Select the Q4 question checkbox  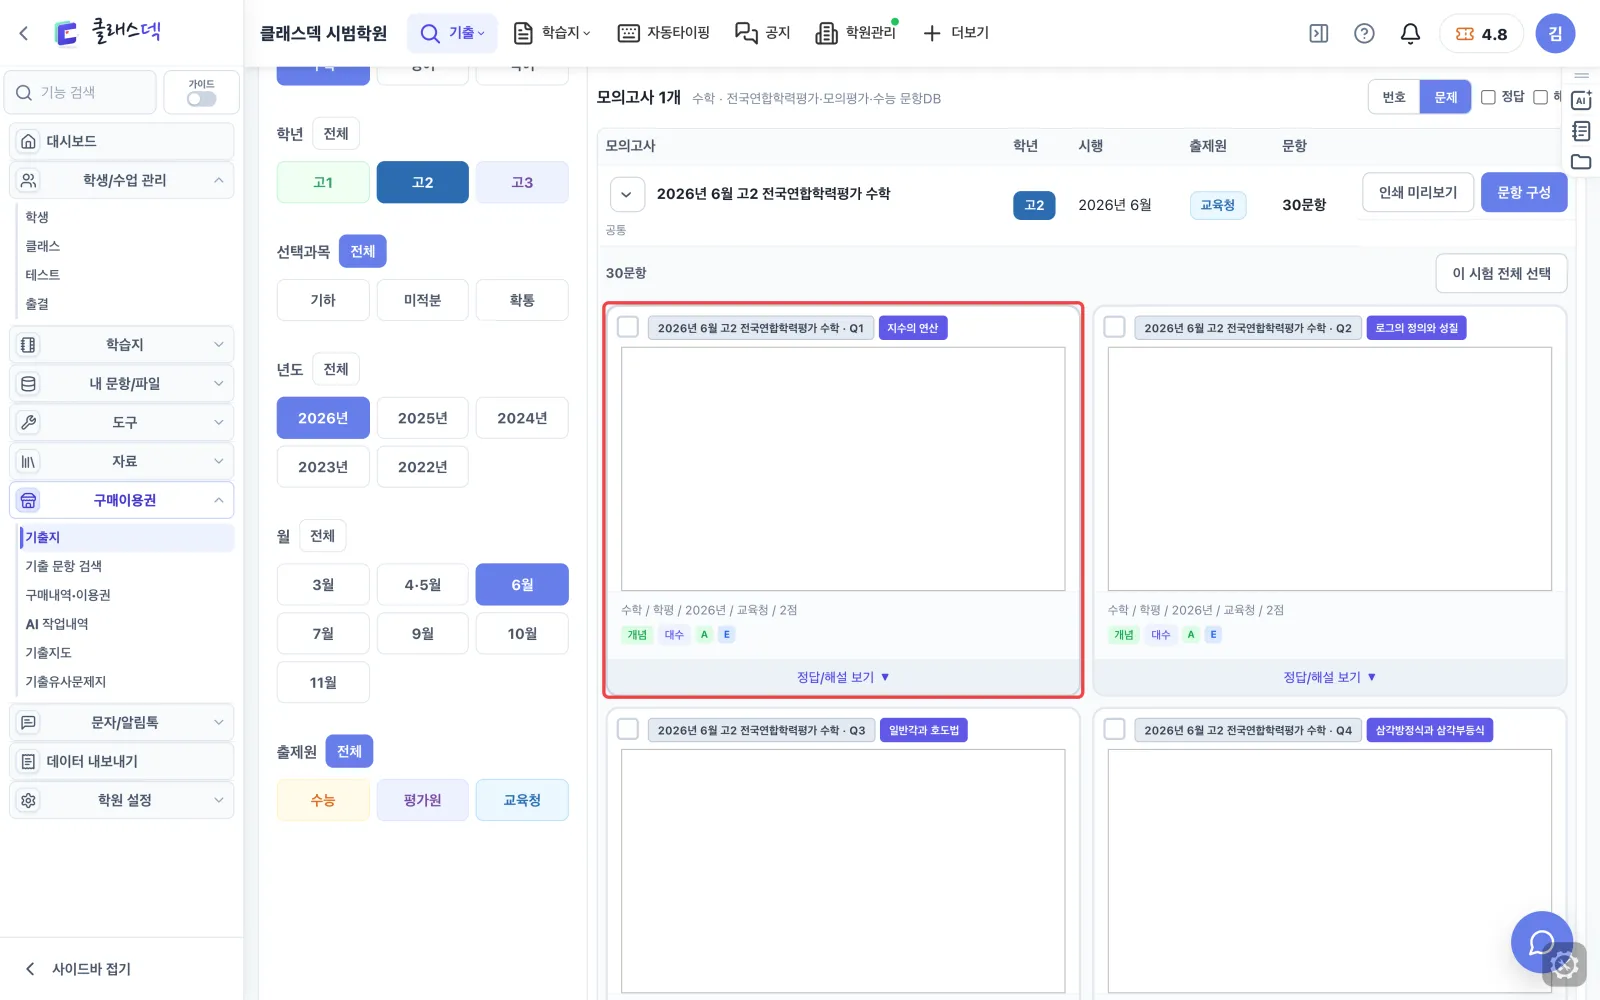(x=1114, y=729)
